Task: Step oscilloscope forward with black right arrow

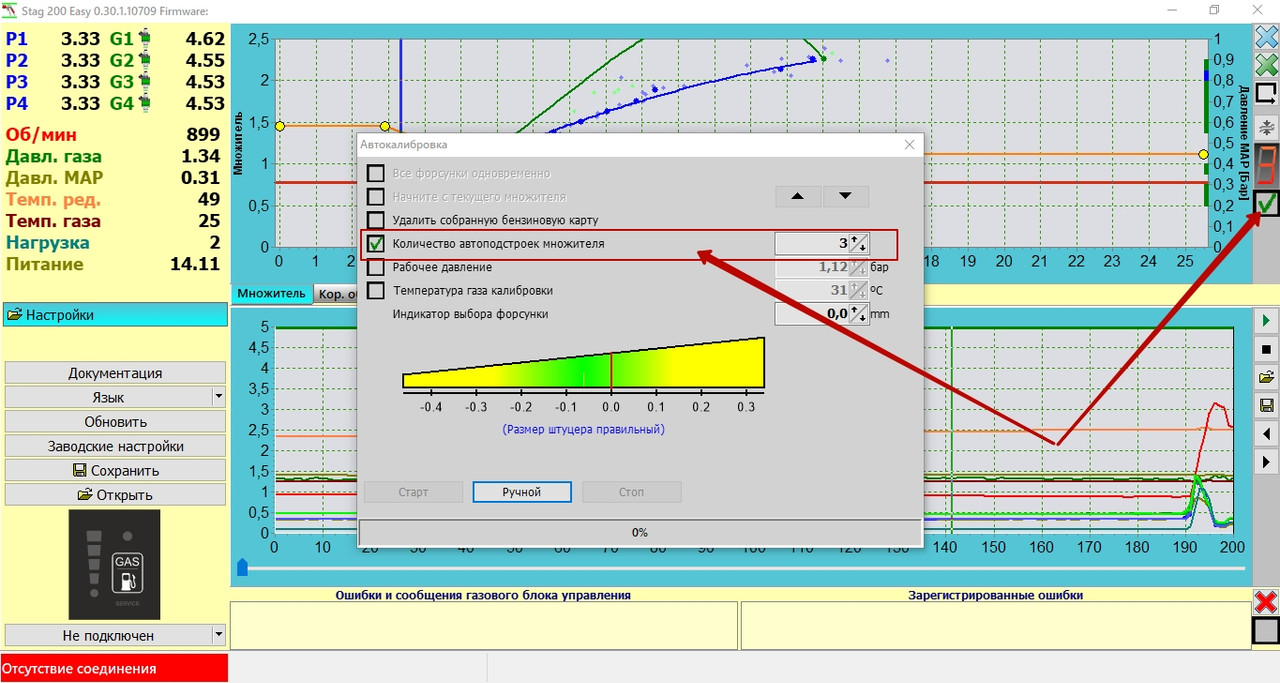Action: [x=1266, y=463]
